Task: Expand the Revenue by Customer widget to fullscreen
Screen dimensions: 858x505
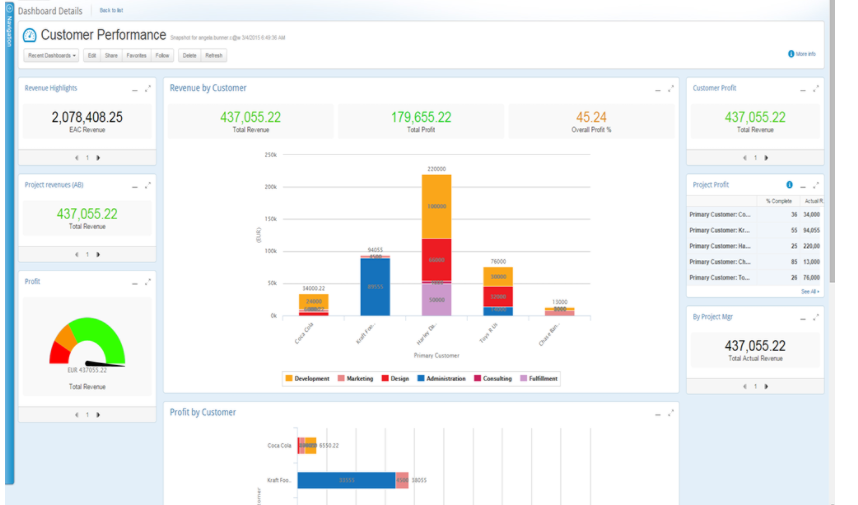Action: click(x=671, y=89)
